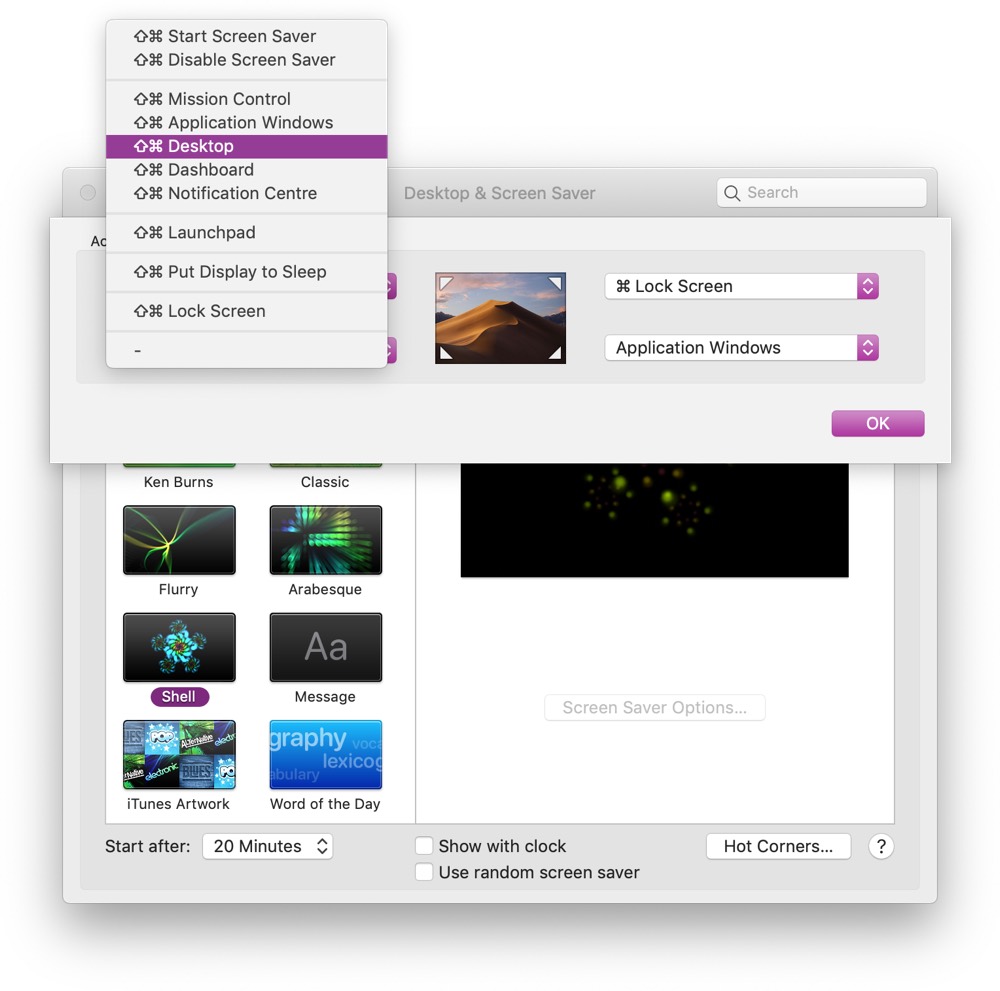Click the Ken Burns screen saver label
The height and width of the screenshot is (991, 1000).
(x=179, y=482)
